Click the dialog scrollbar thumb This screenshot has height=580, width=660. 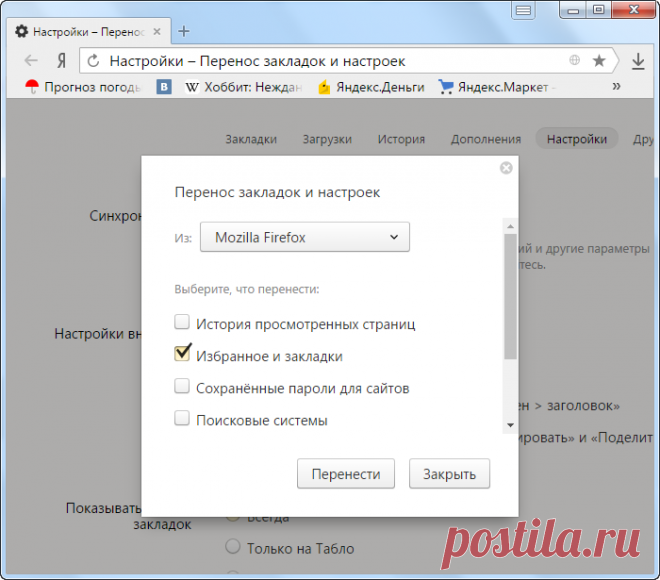point(511,297)
